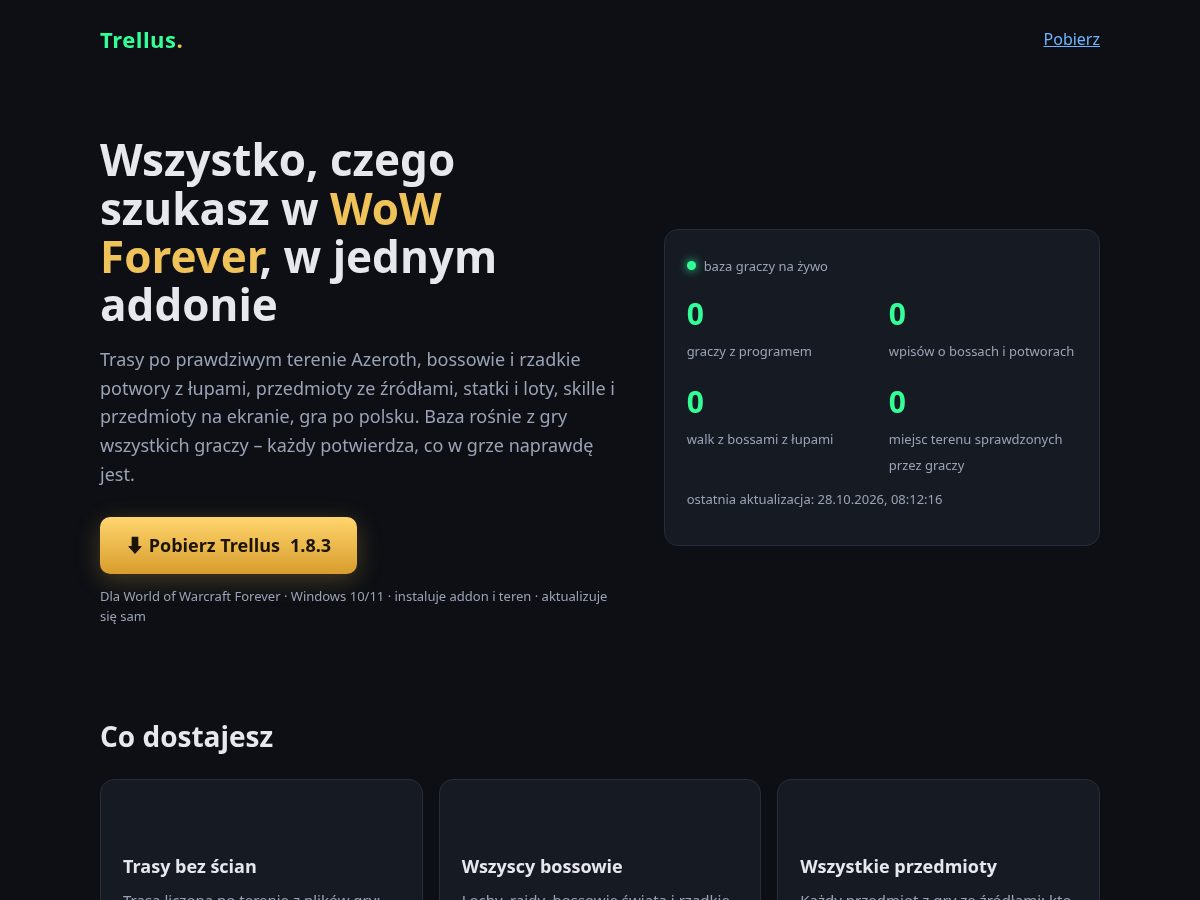Click the 'ostatnia aktualizacja' timestamp line
The image size is (1200, 900).
[x=814, y=499]
